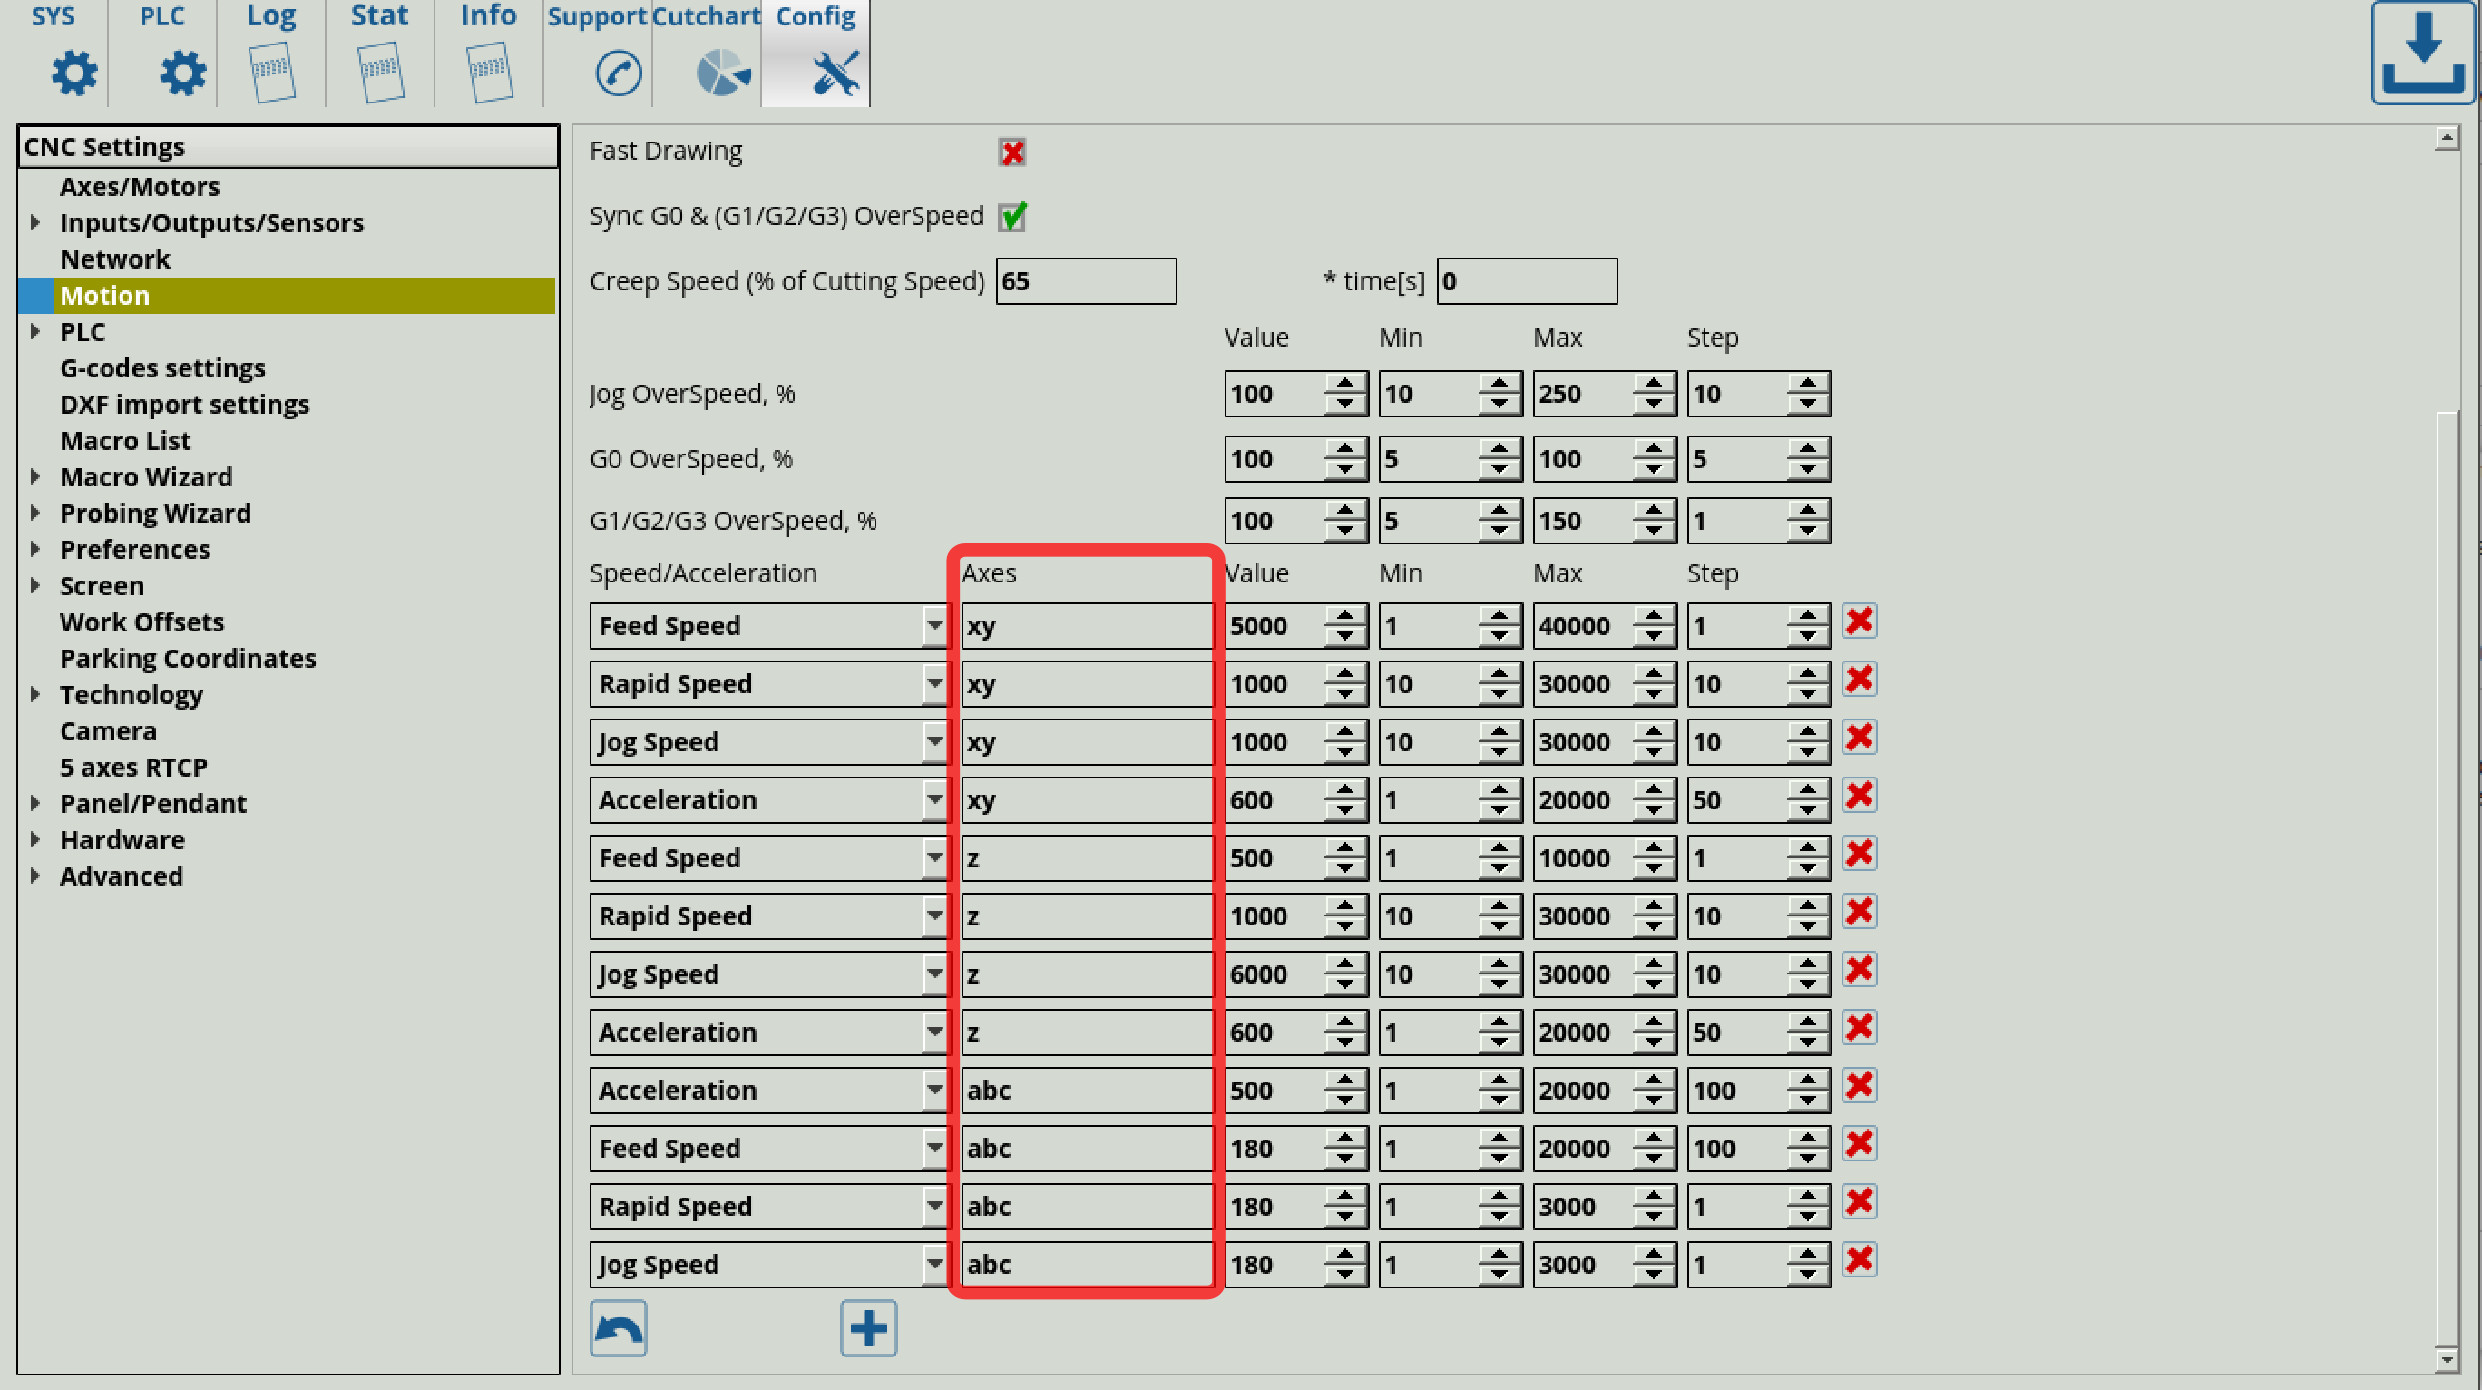The image size is (2482, 1390).
Task: Click the save download icon top right
Action: click(x=2422, y=53)
